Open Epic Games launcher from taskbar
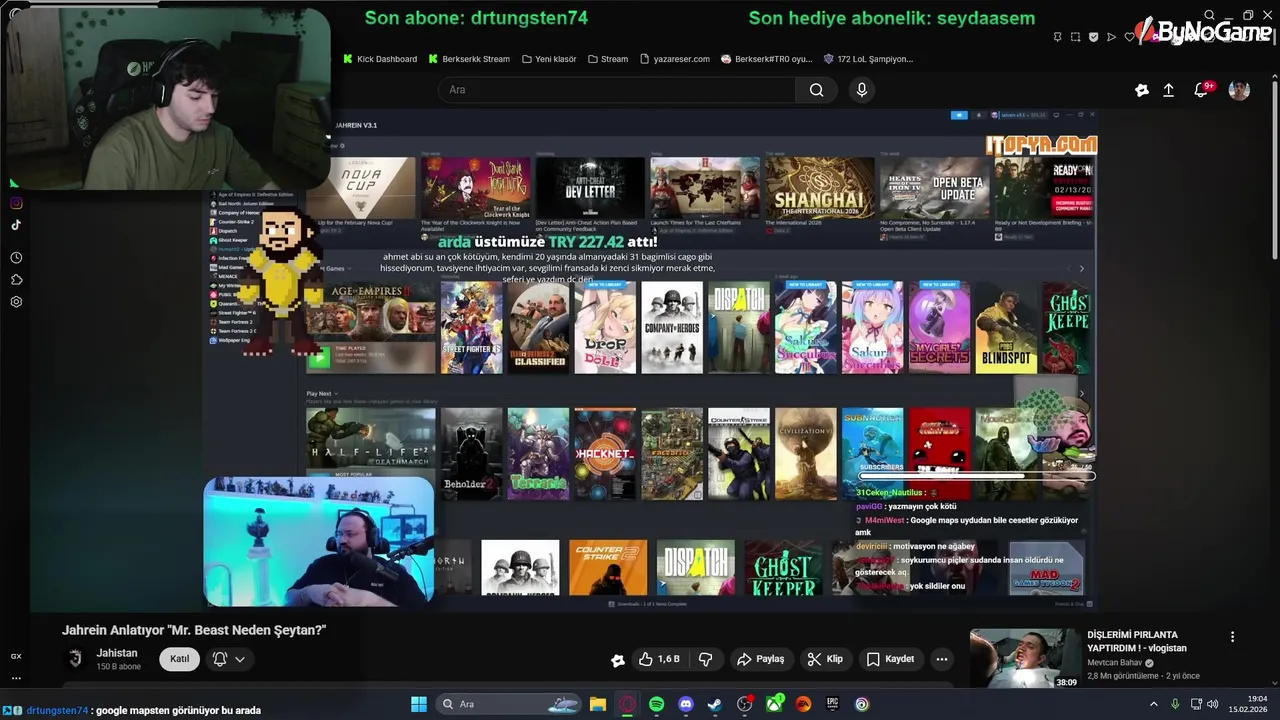 [832, 704]
